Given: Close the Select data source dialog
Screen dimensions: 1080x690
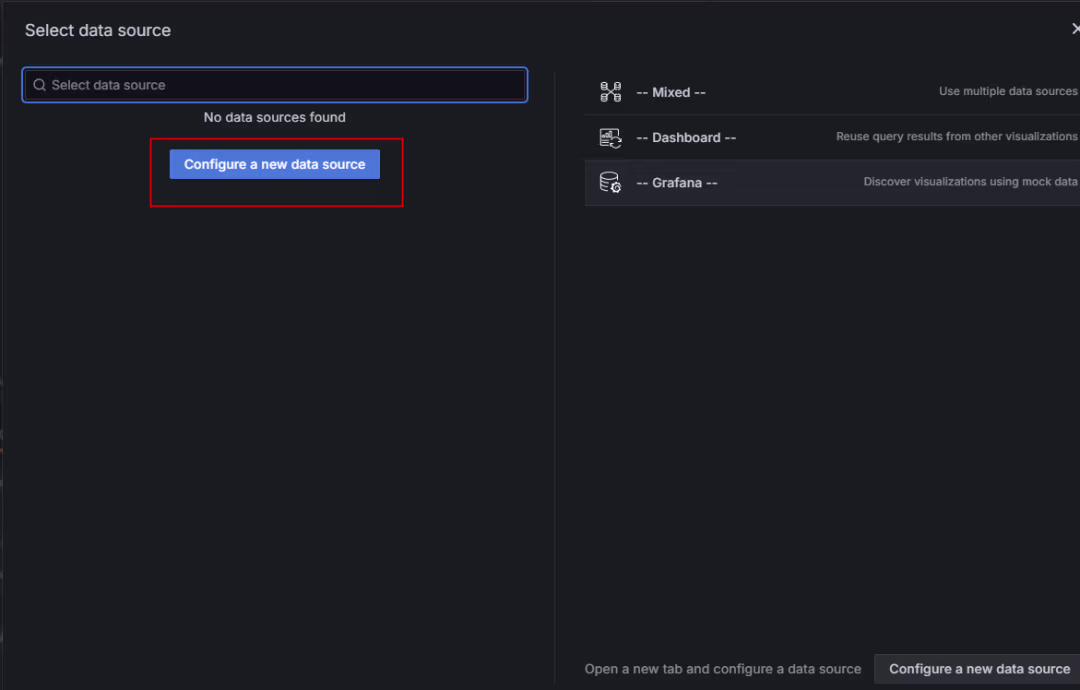Looking at the screenshot, I should click(1075, 29).
